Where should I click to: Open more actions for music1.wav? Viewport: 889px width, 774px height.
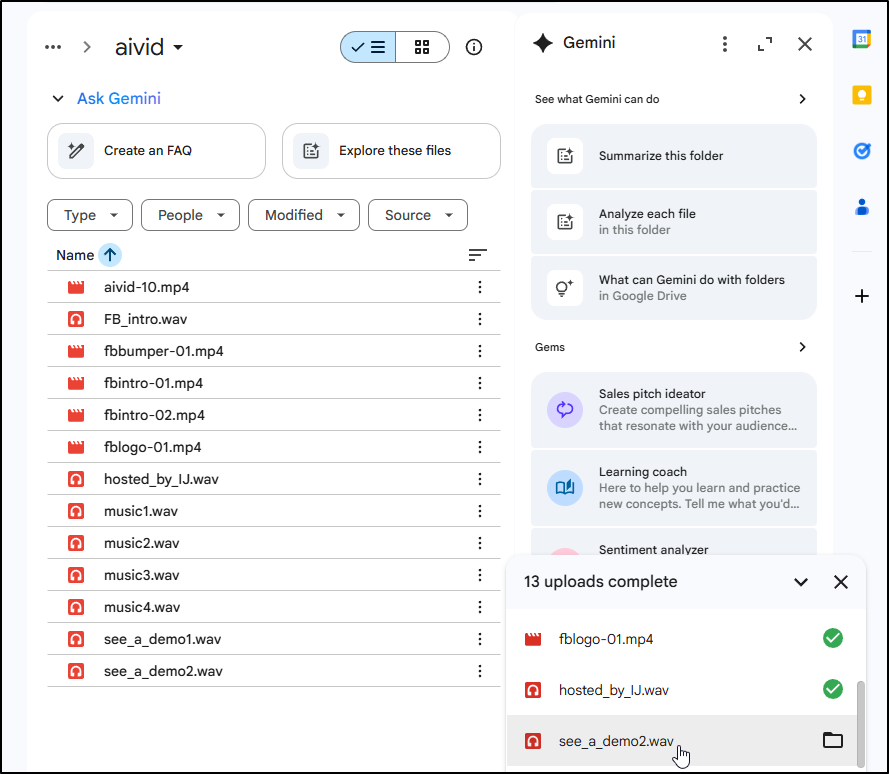click(480, 511)
